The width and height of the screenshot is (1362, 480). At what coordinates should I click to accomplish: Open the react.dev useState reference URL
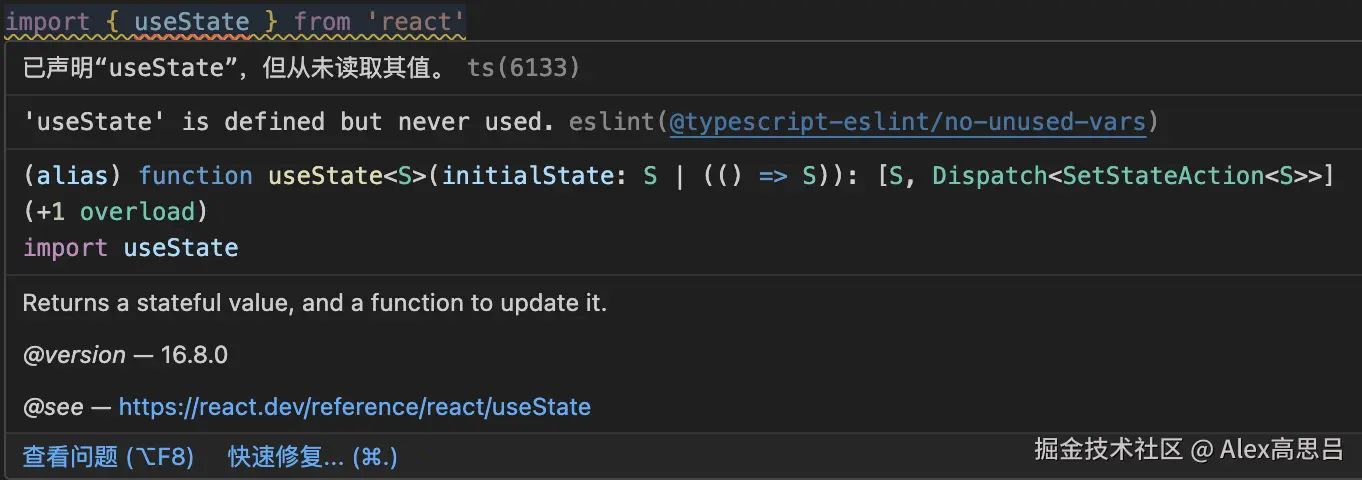pos(354,407)
